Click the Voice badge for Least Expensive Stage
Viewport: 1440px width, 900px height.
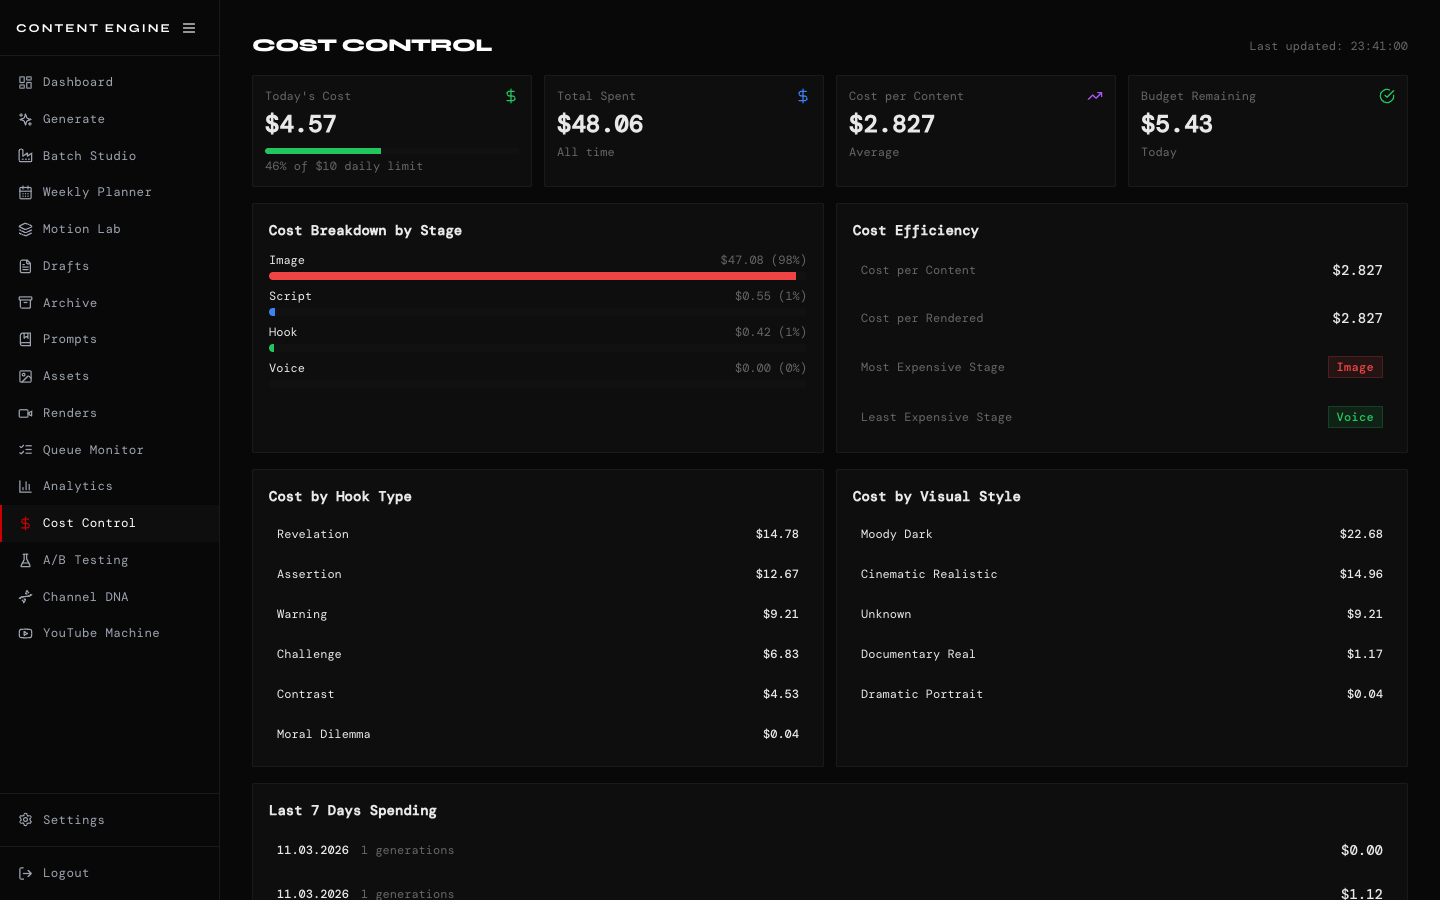coord(1355,417)
